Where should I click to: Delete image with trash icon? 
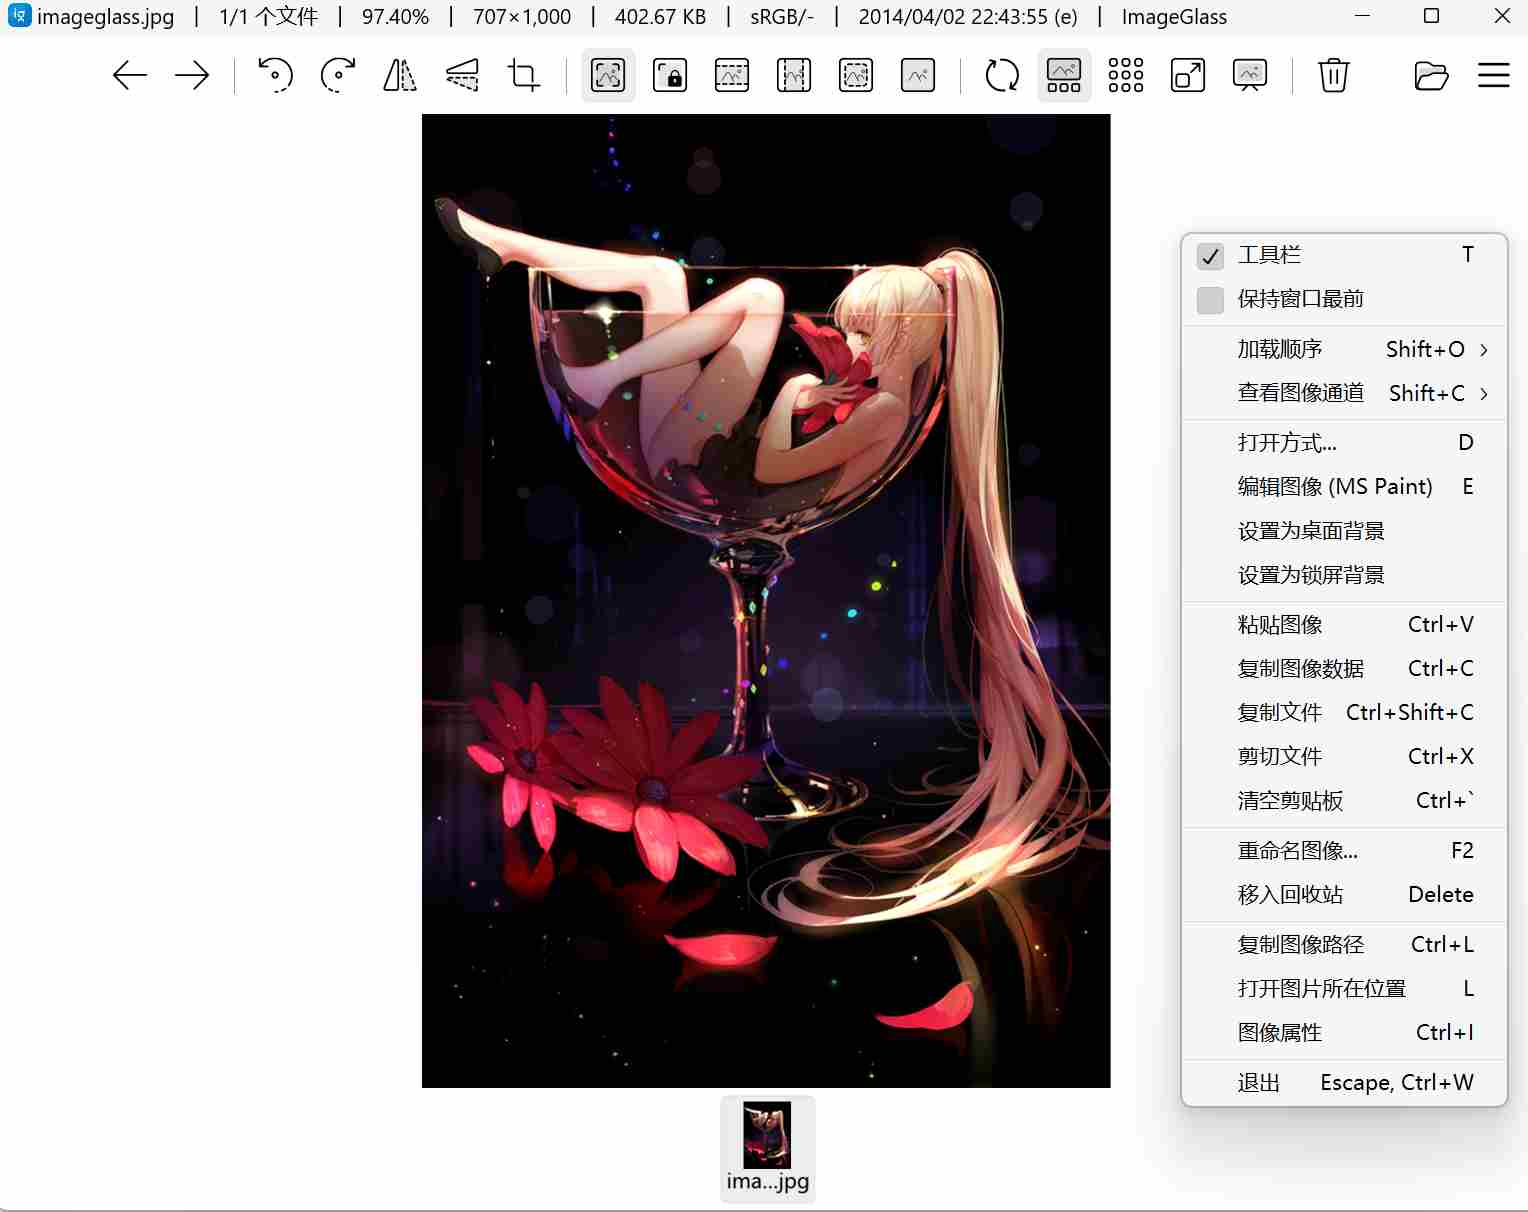point(1334,75)
